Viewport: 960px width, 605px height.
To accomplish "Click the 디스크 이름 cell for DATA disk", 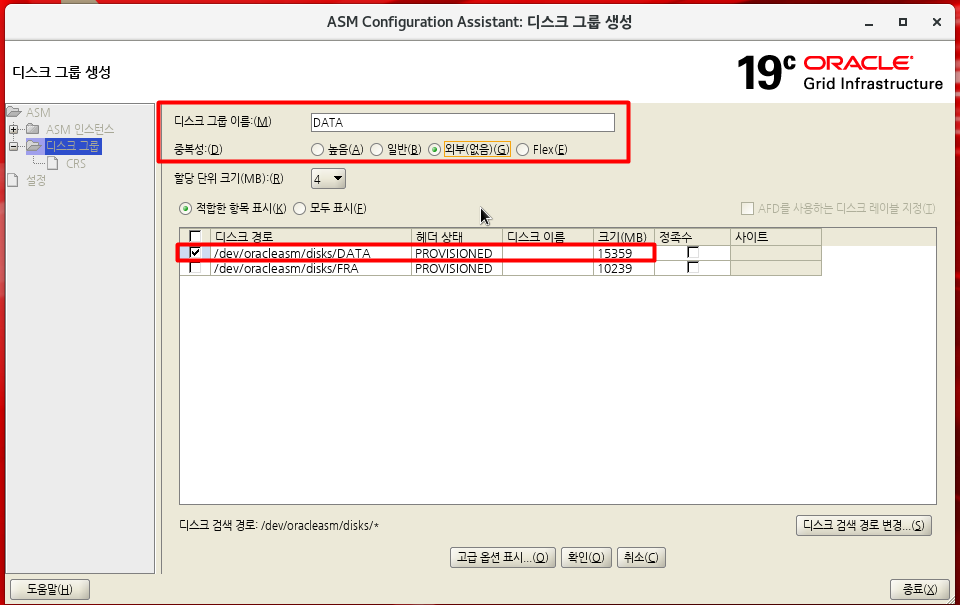I will [548, 253].
